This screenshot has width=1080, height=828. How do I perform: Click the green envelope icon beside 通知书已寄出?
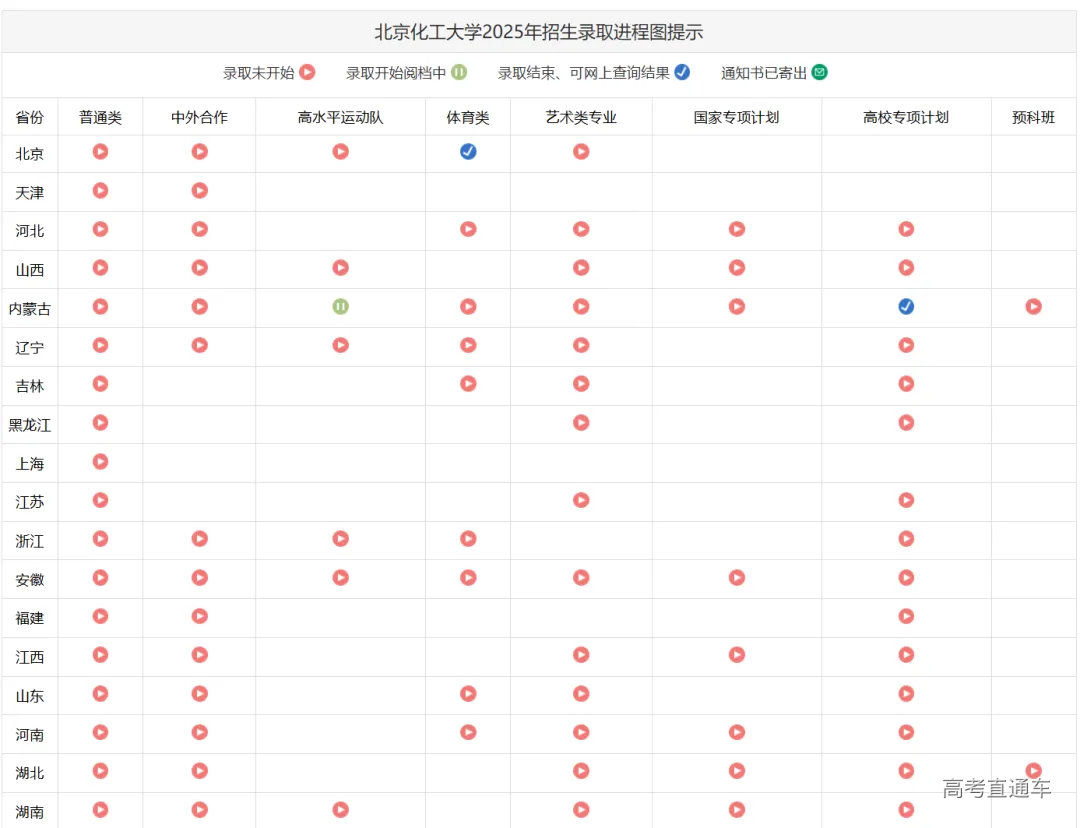point(820,72)
